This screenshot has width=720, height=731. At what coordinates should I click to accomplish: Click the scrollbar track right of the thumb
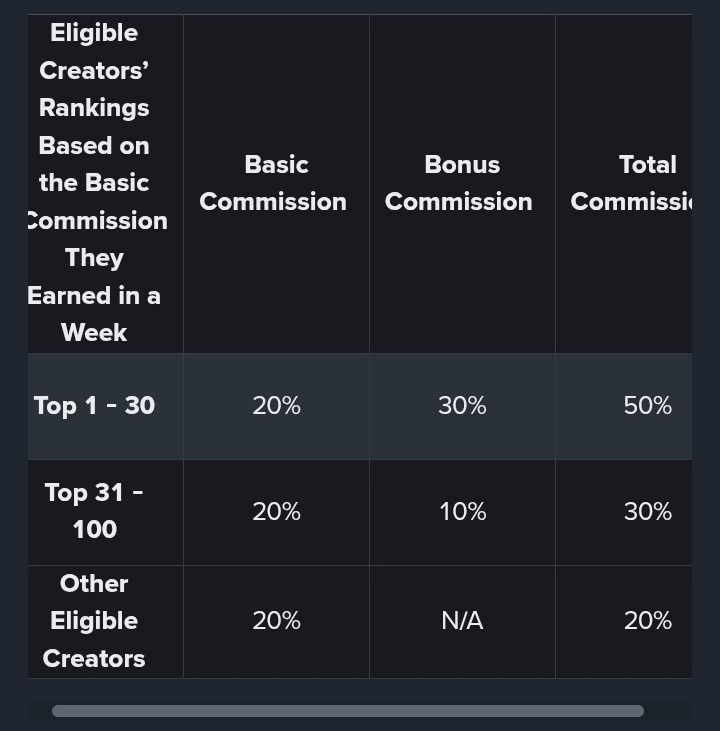point(667,711)
